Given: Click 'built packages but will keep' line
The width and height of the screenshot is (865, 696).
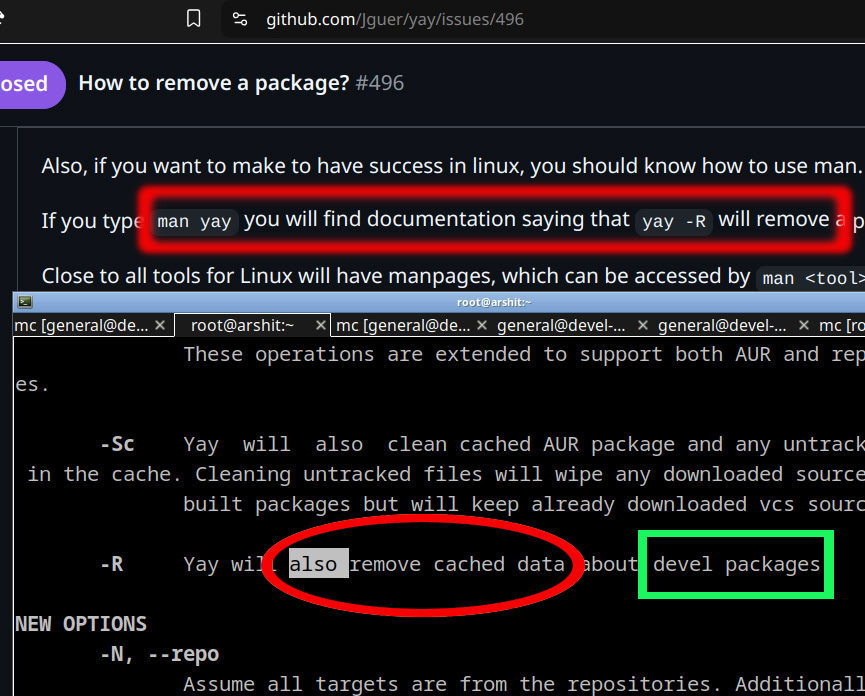Looking at the screenshot, I should 524,505.
